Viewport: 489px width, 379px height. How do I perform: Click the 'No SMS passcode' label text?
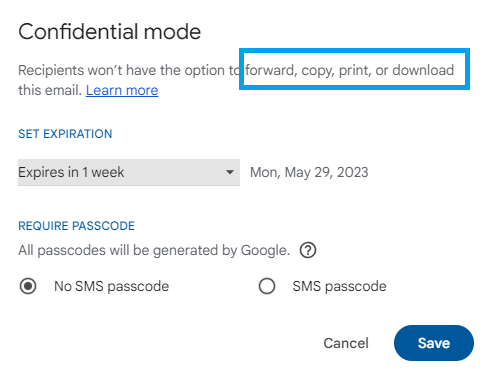[111, 286]
